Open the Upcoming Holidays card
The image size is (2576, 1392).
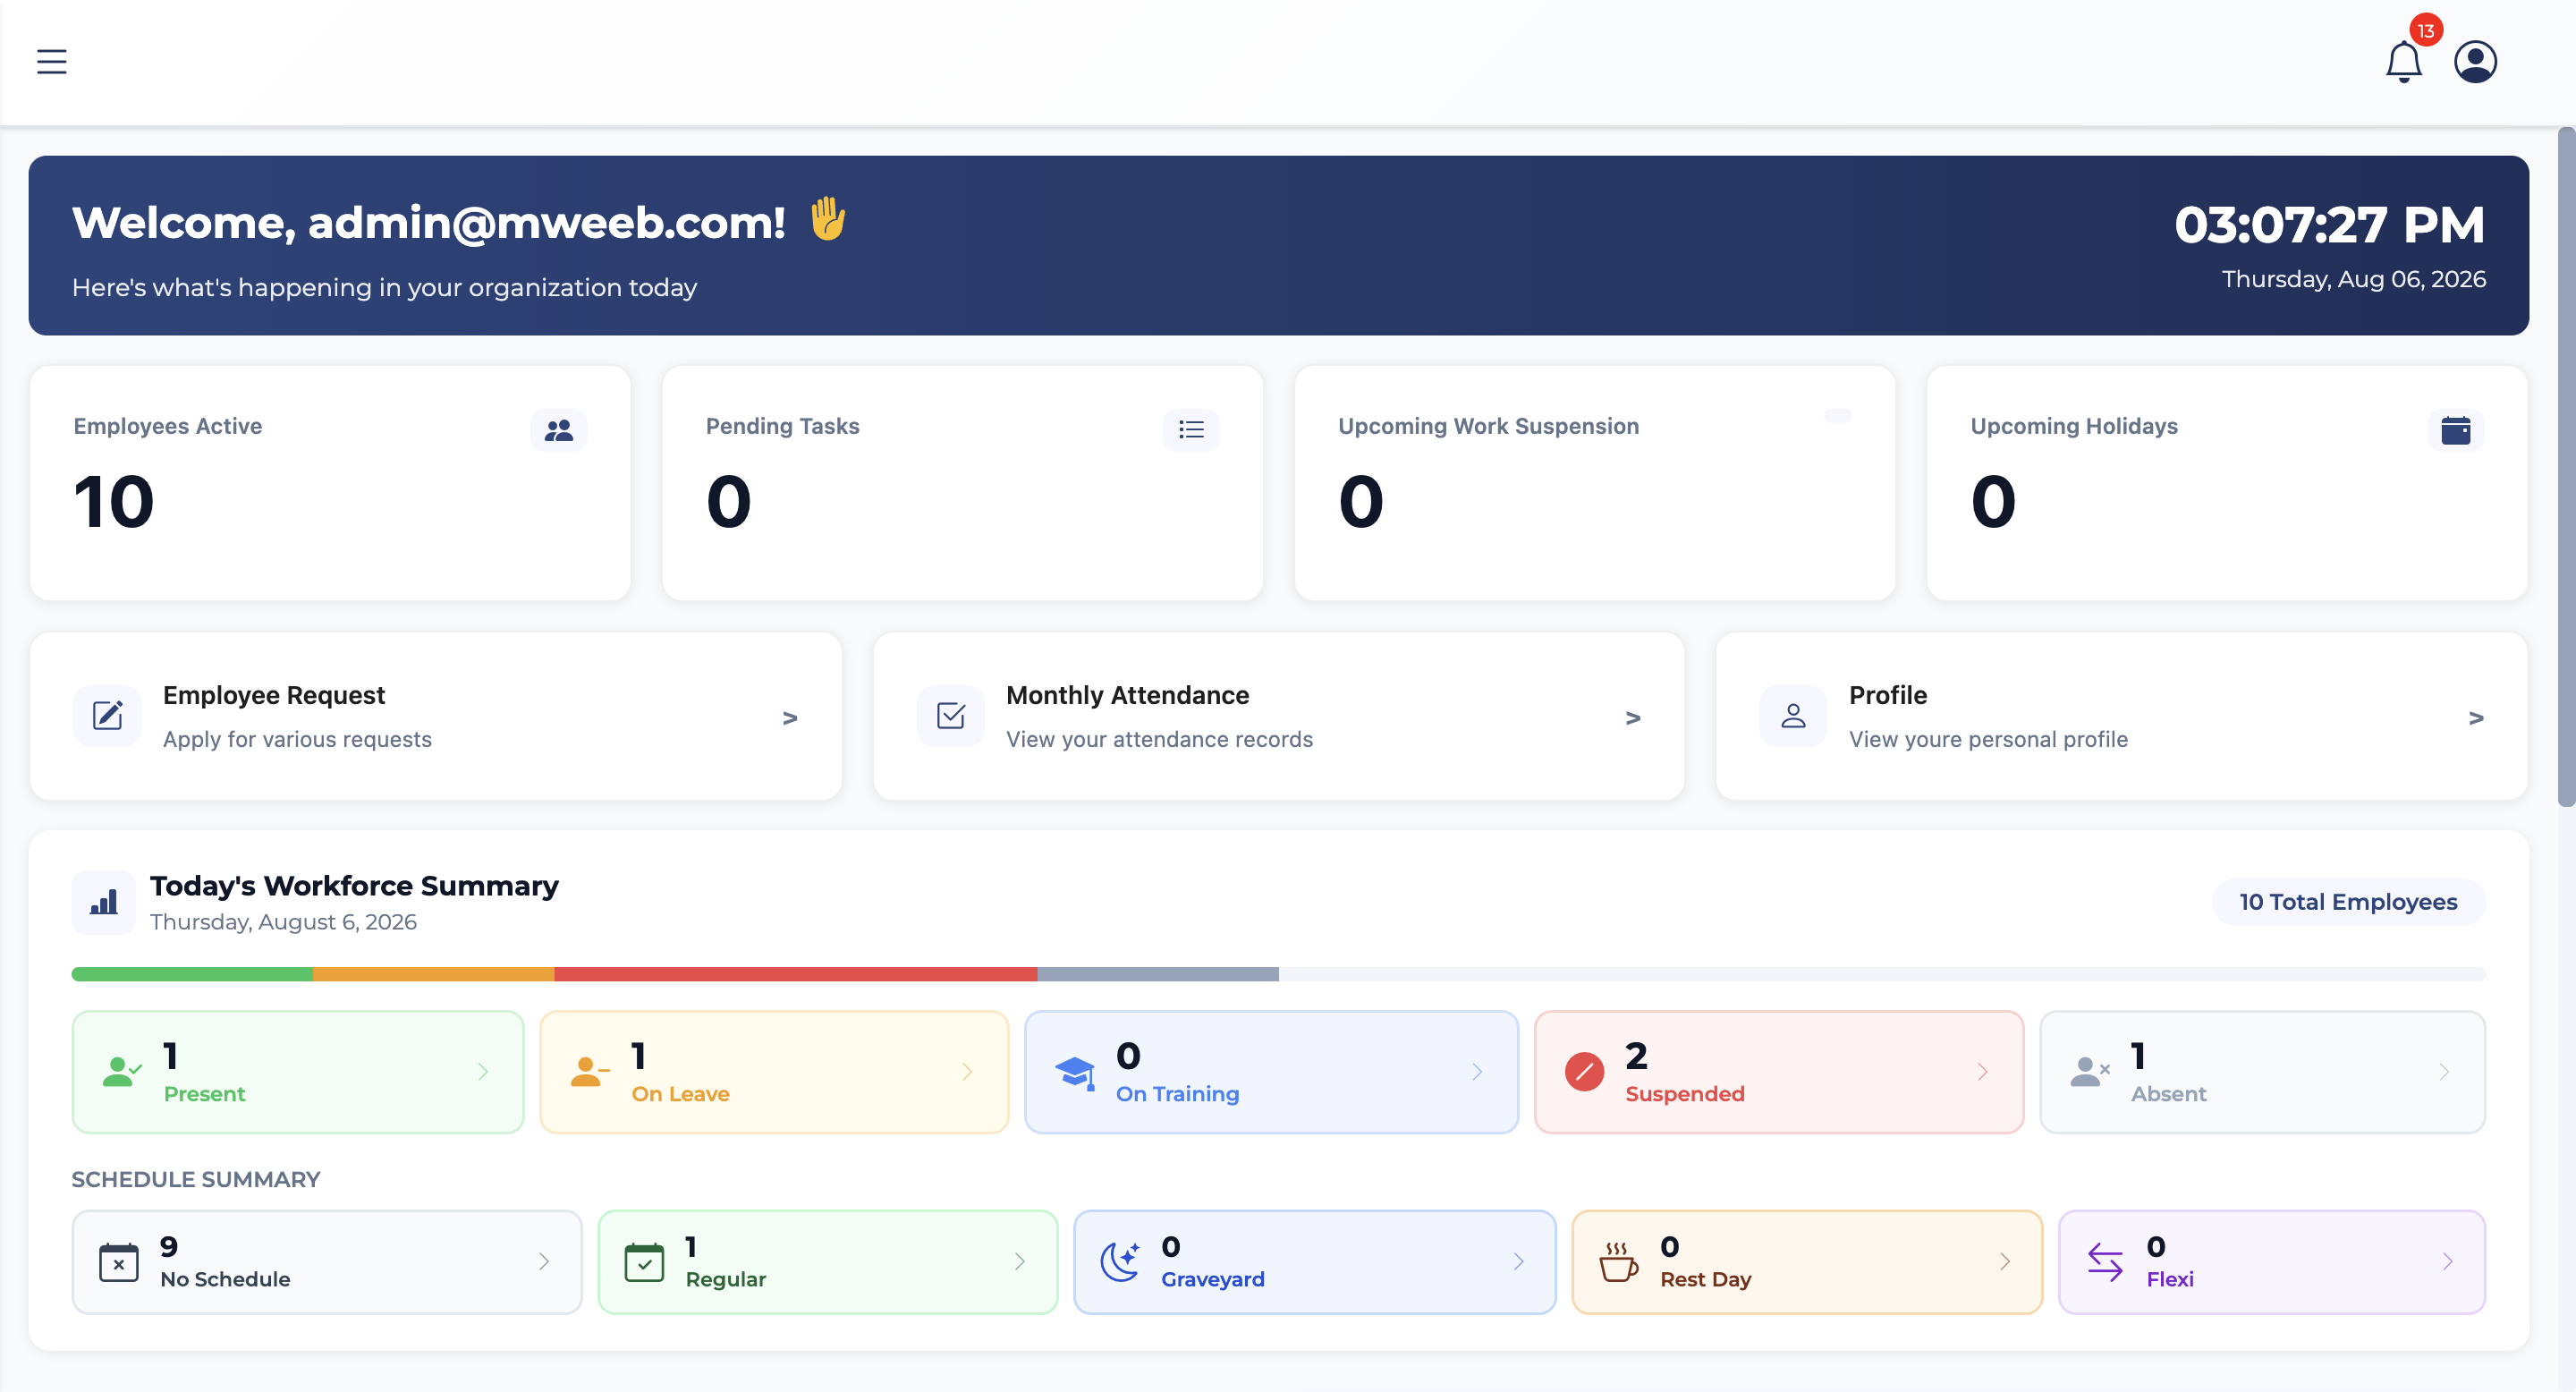pos(2227,483)
